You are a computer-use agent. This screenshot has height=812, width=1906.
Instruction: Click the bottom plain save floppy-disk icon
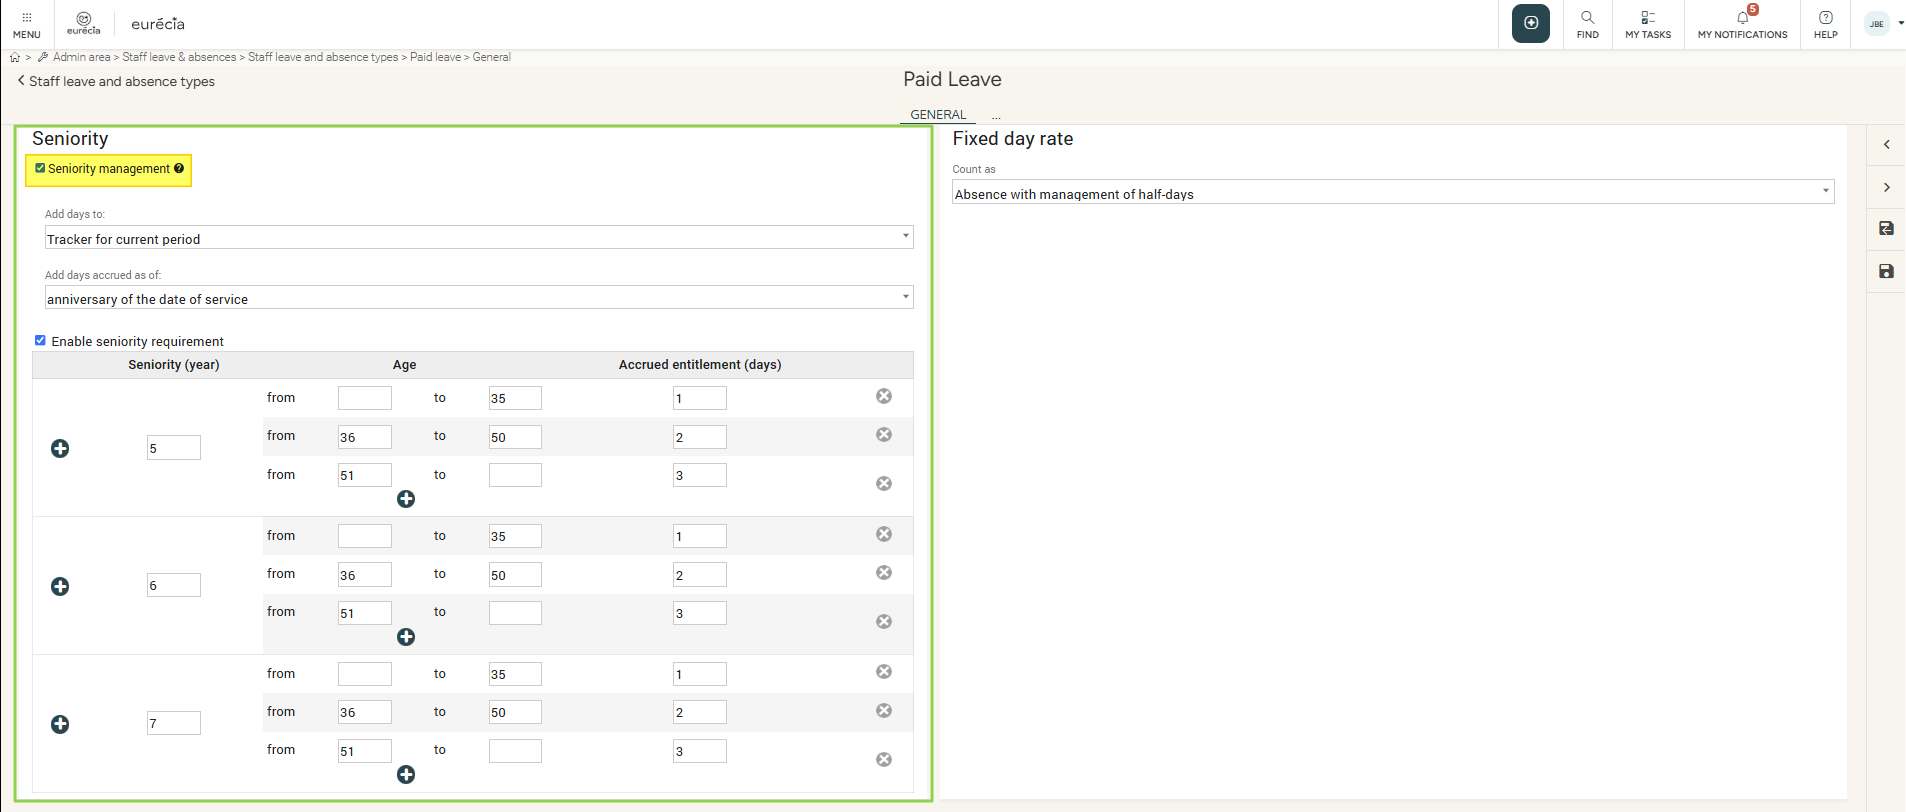pyautogui.click(x=1886, y=271)
